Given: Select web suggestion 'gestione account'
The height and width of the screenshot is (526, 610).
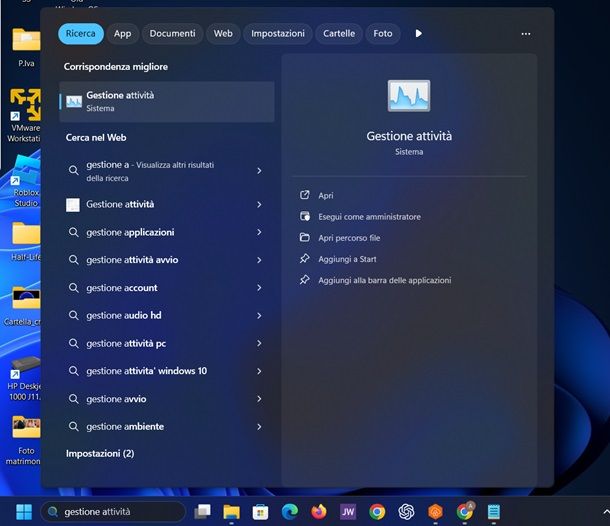Looking at the screenshot, I should pos(167,288).
